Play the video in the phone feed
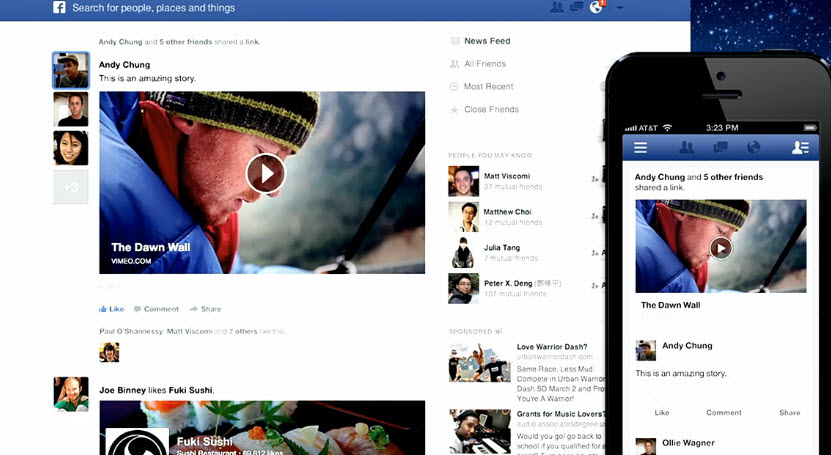This screenshot has height=455, width=831. click(720, 247)
